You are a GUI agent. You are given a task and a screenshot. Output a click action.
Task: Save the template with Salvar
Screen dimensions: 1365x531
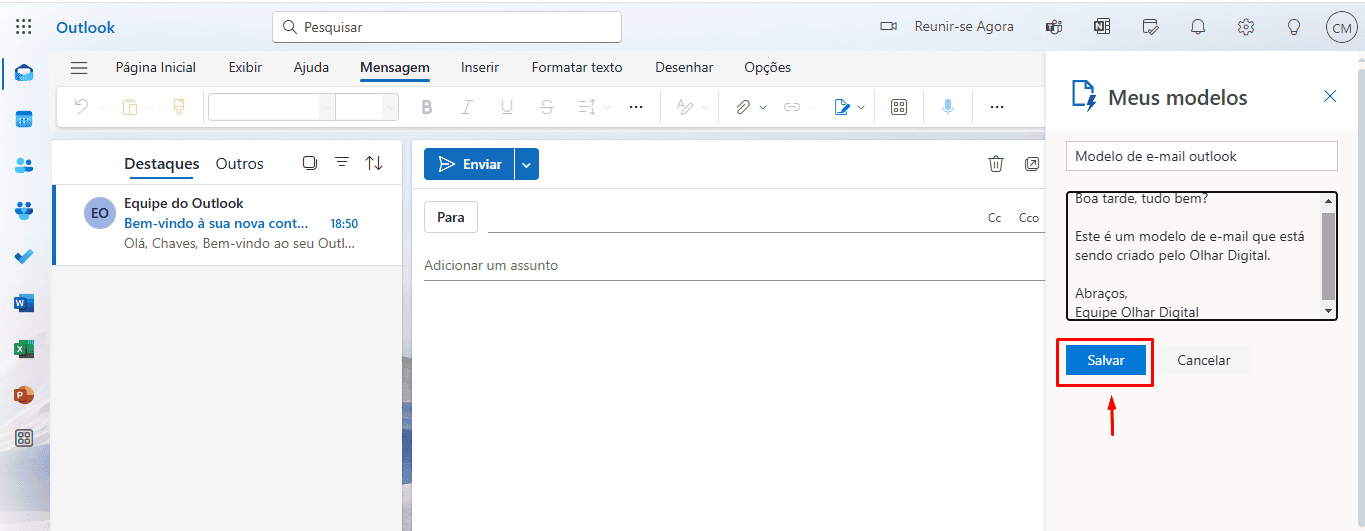click(x=1106, y=360)
